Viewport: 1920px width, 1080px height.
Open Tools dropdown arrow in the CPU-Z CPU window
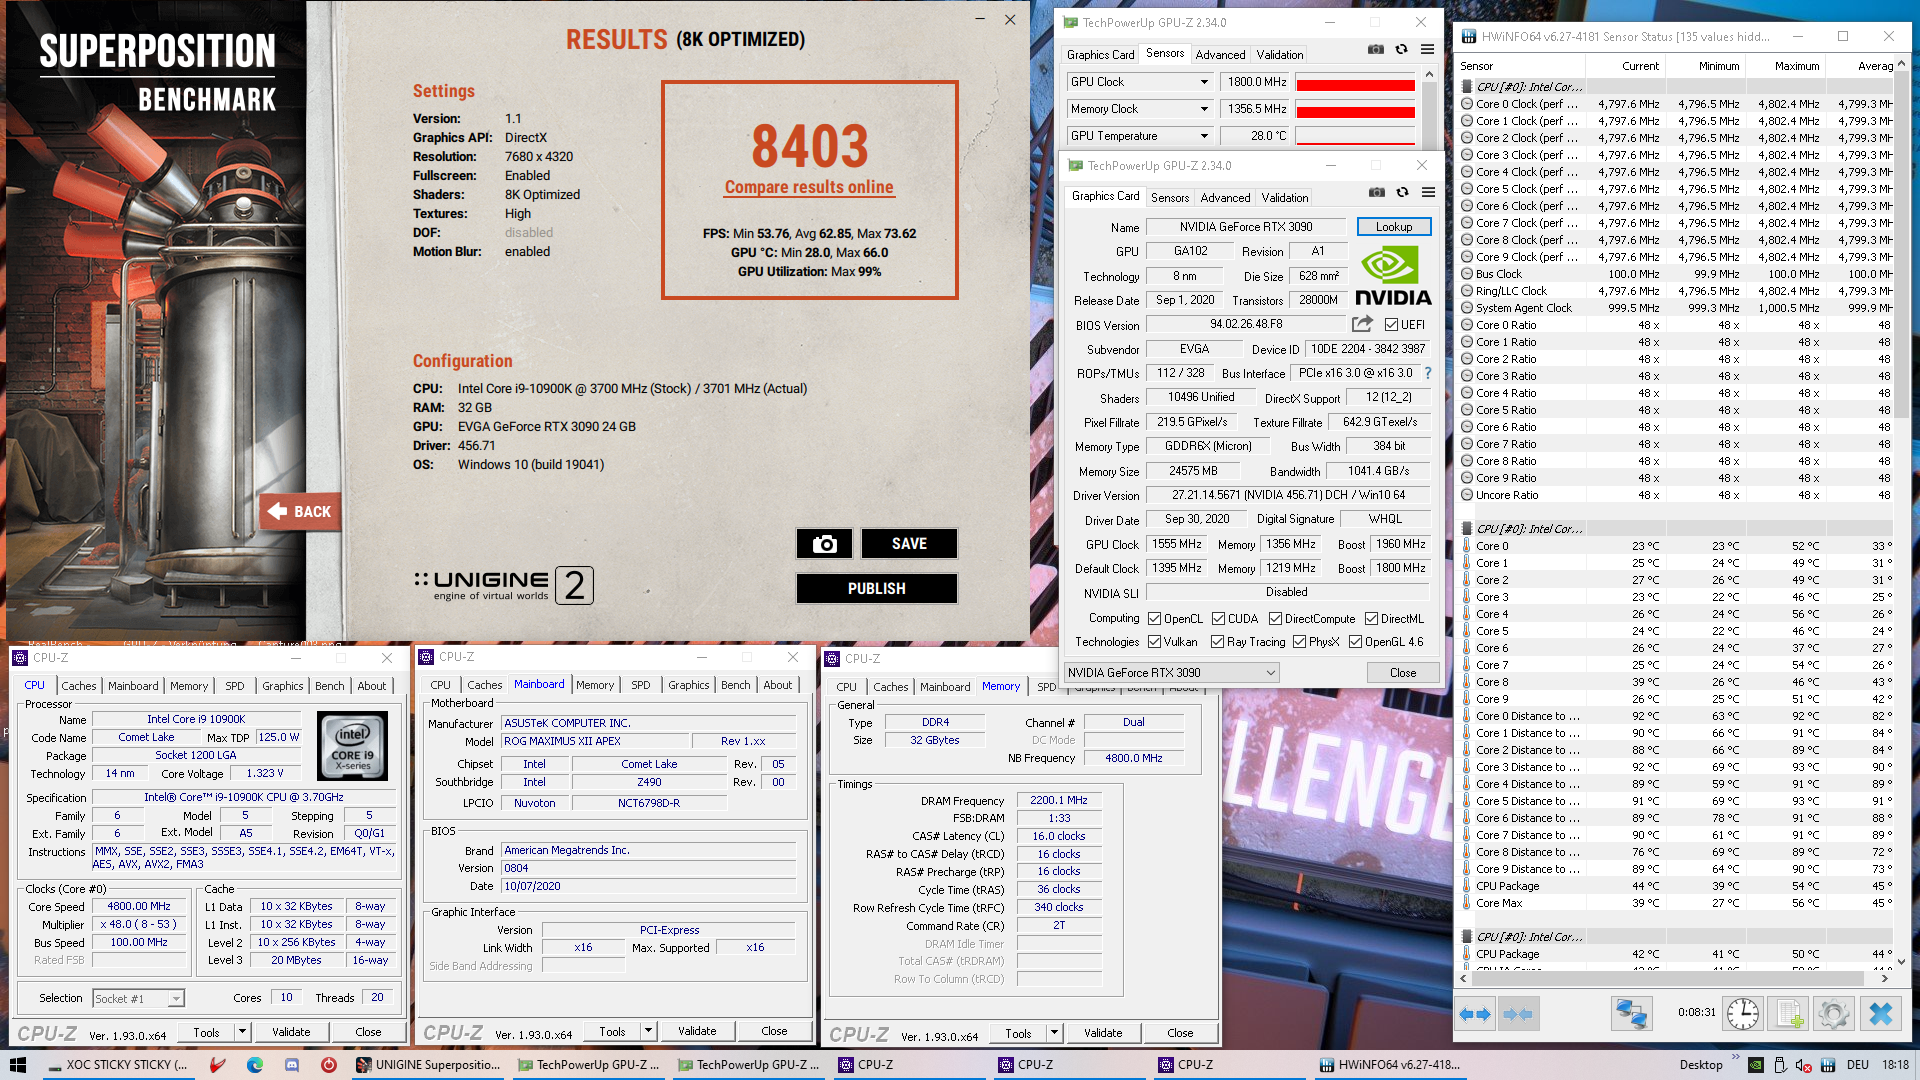(x=241, y=1031)
